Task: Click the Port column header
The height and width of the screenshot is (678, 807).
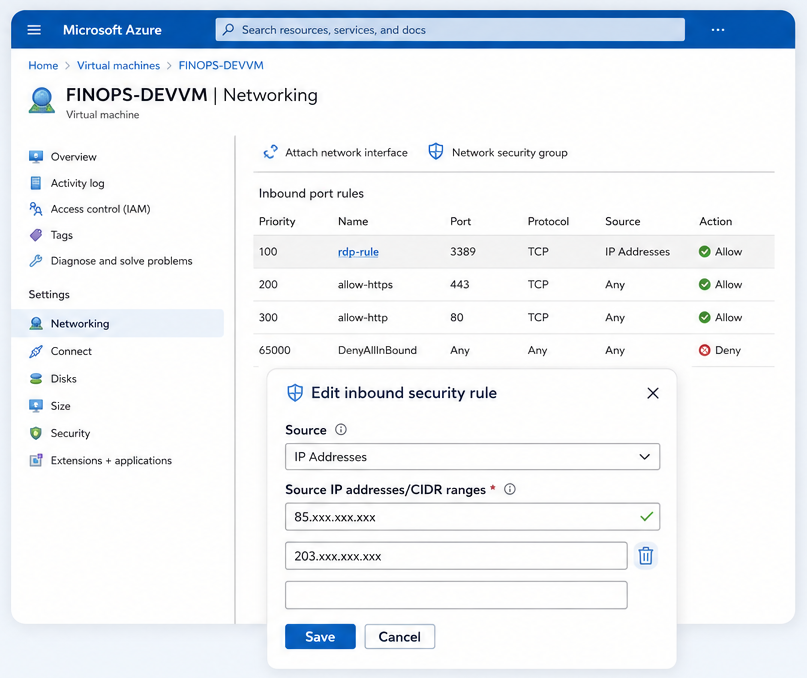Action: (460, 221)
